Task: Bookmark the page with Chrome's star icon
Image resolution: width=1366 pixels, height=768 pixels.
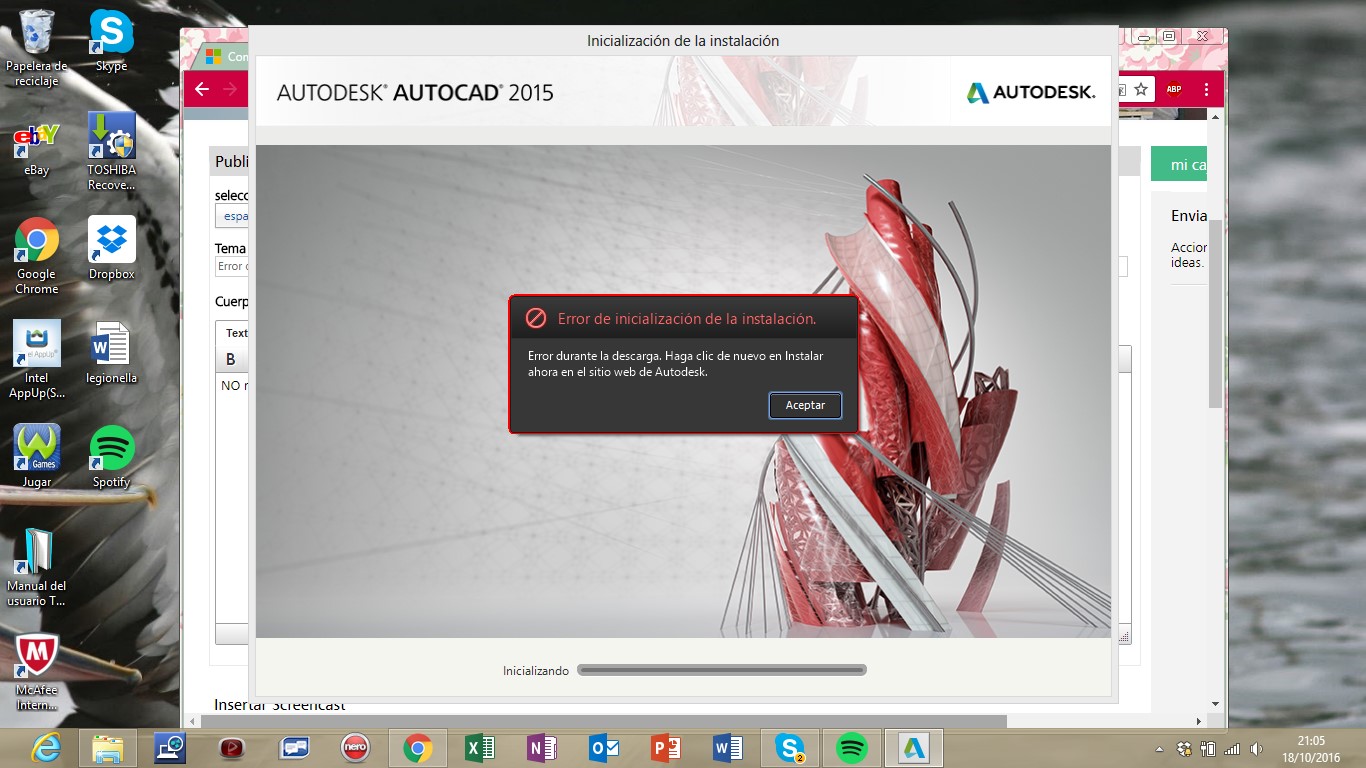Action: [1140, 89]
